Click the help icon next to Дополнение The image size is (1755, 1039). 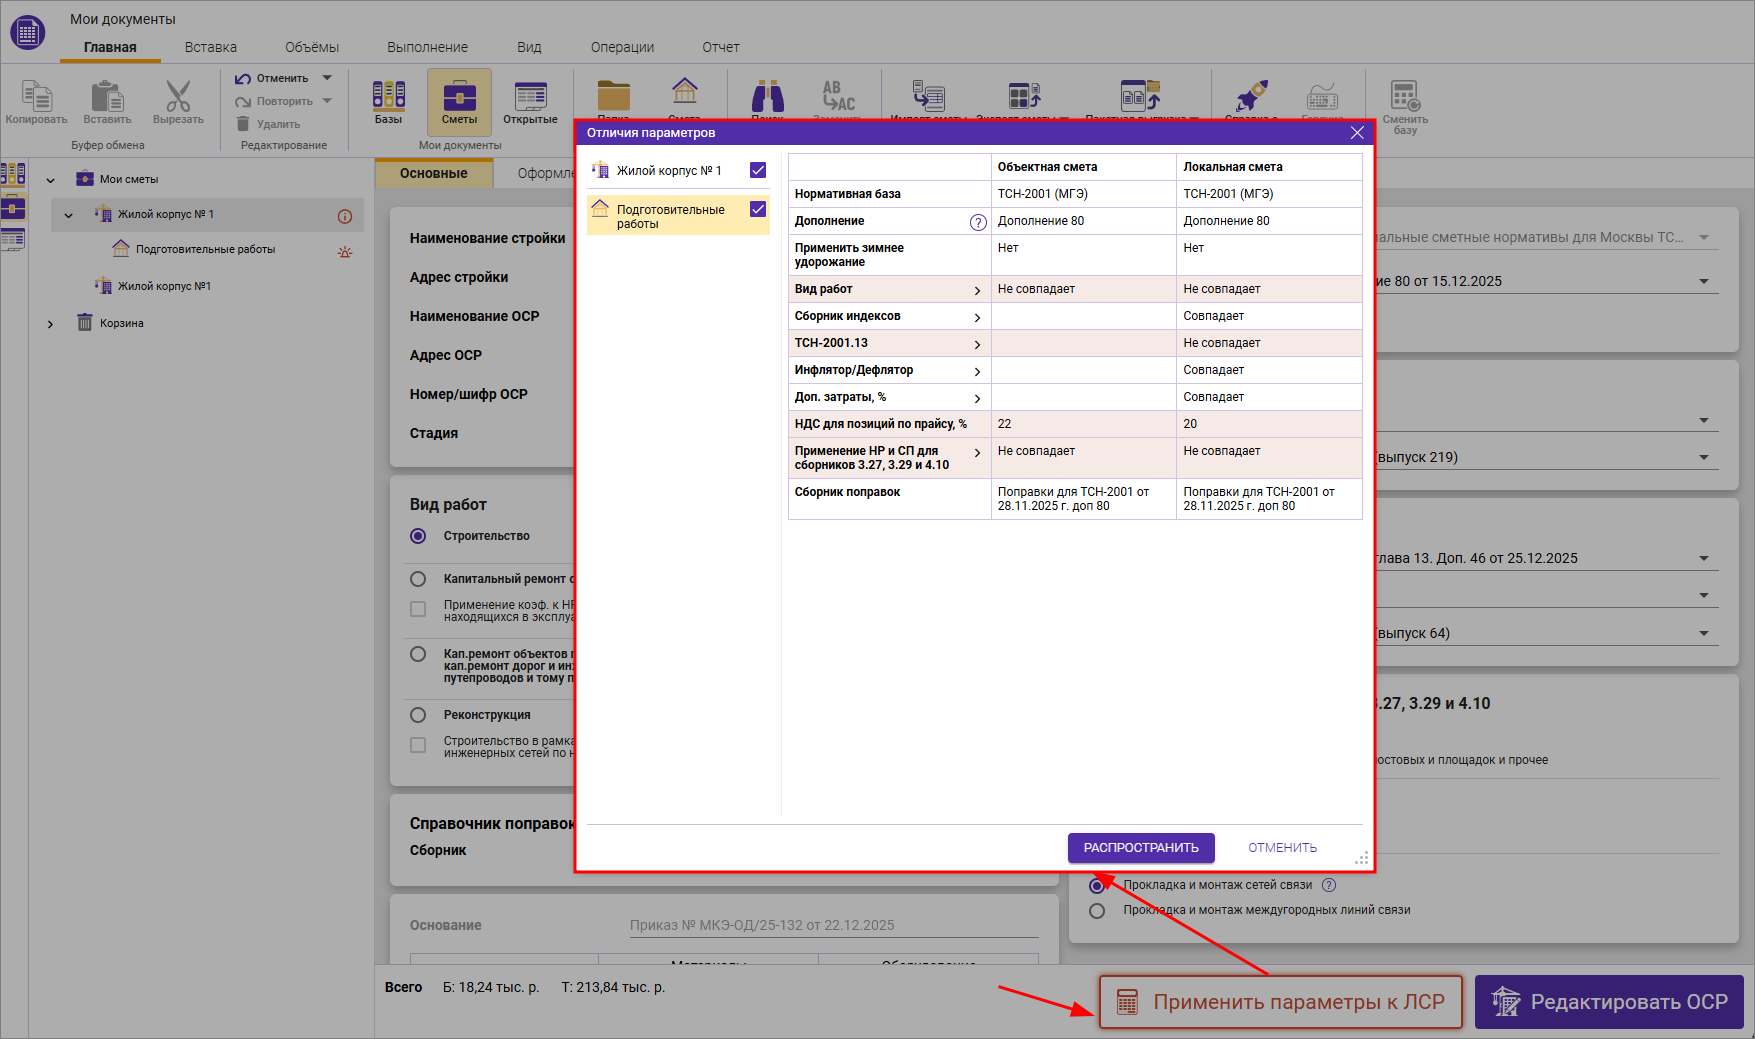click(978, 222)
